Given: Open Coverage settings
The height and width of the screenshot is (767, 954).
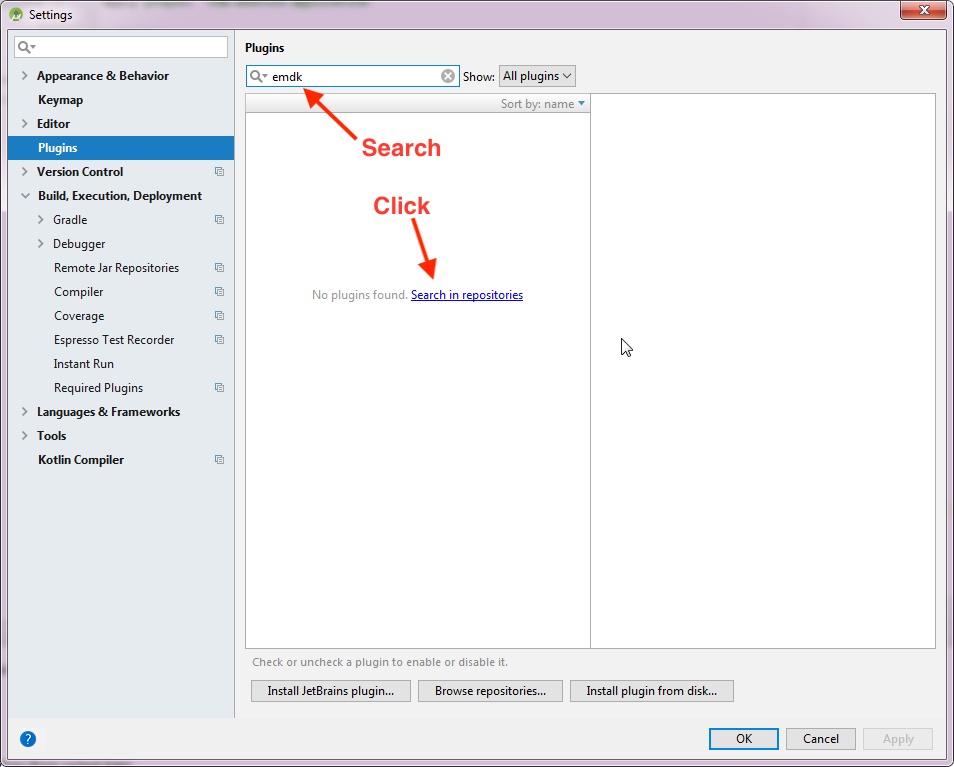Looking at the screenshot, I should coord(79,316).
